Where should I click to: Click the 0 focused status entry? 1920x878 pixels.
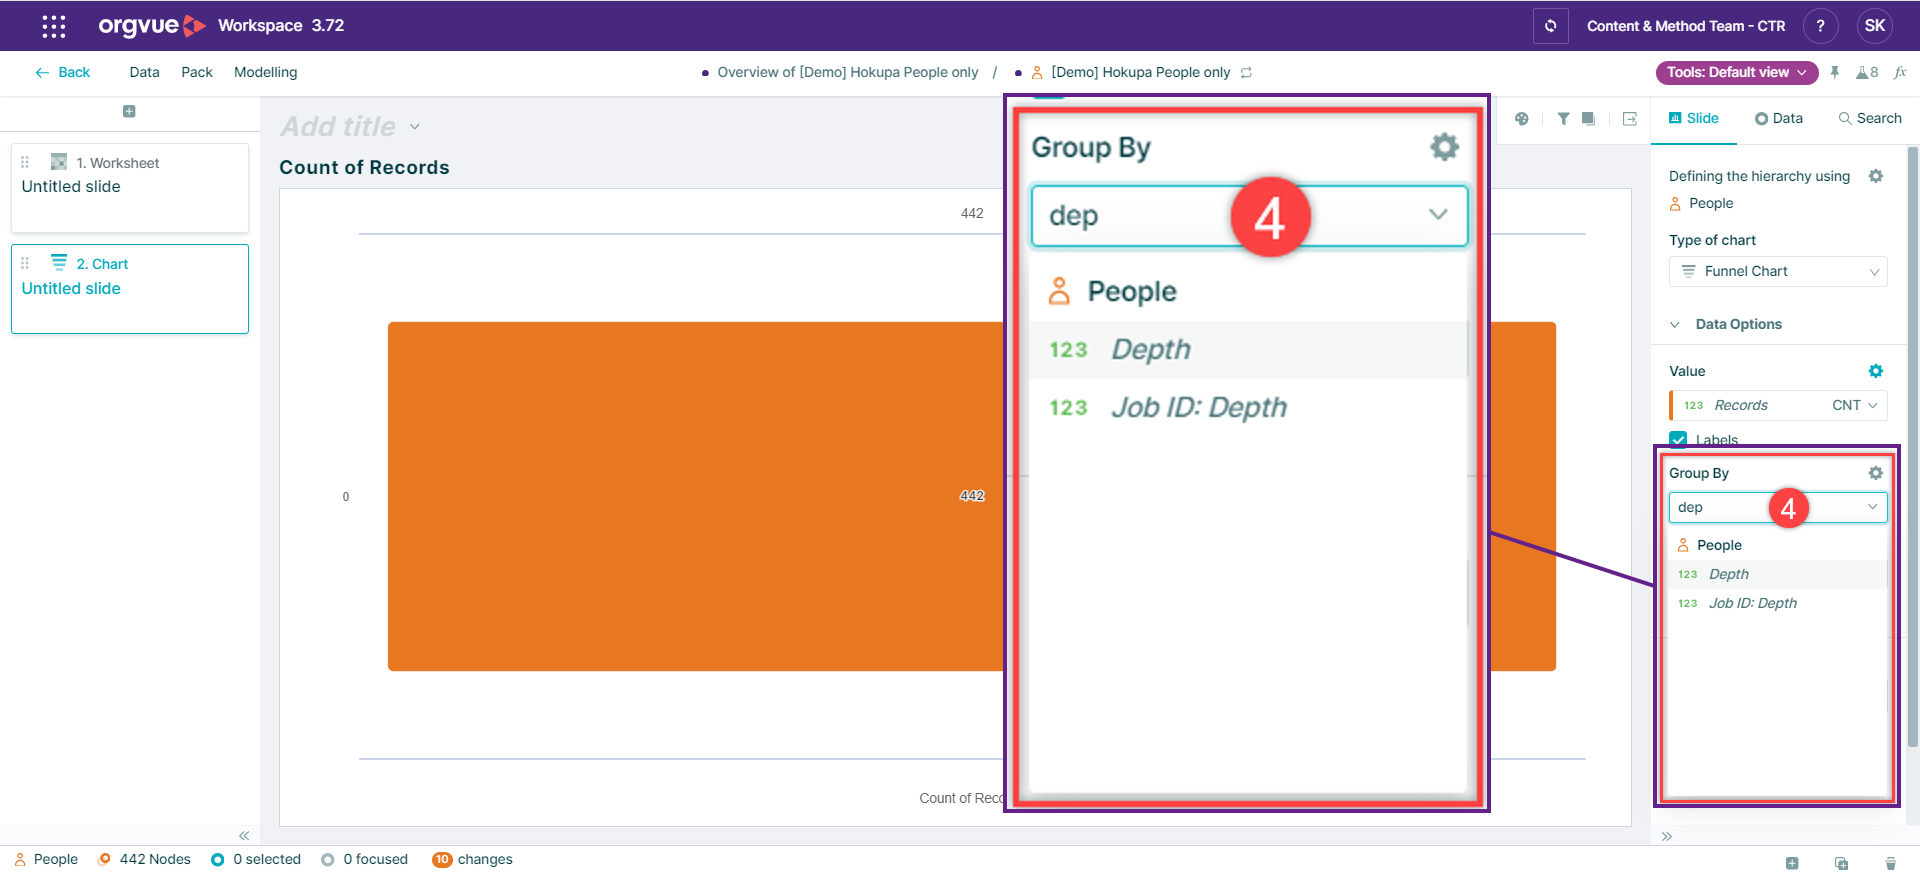(x=365, y=859)
